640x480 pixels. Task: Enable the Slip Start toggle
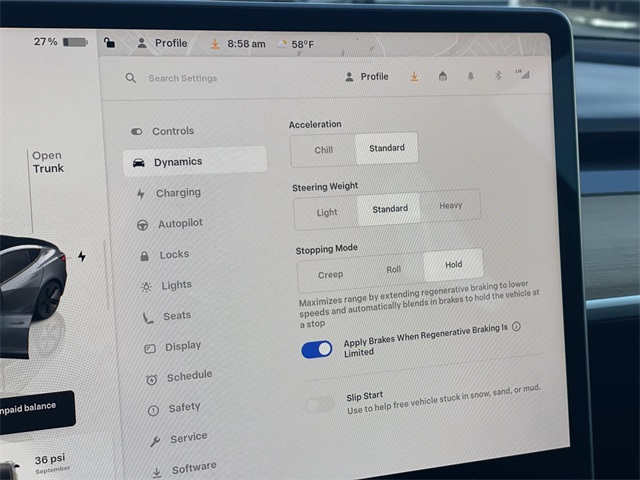[320, 404]
